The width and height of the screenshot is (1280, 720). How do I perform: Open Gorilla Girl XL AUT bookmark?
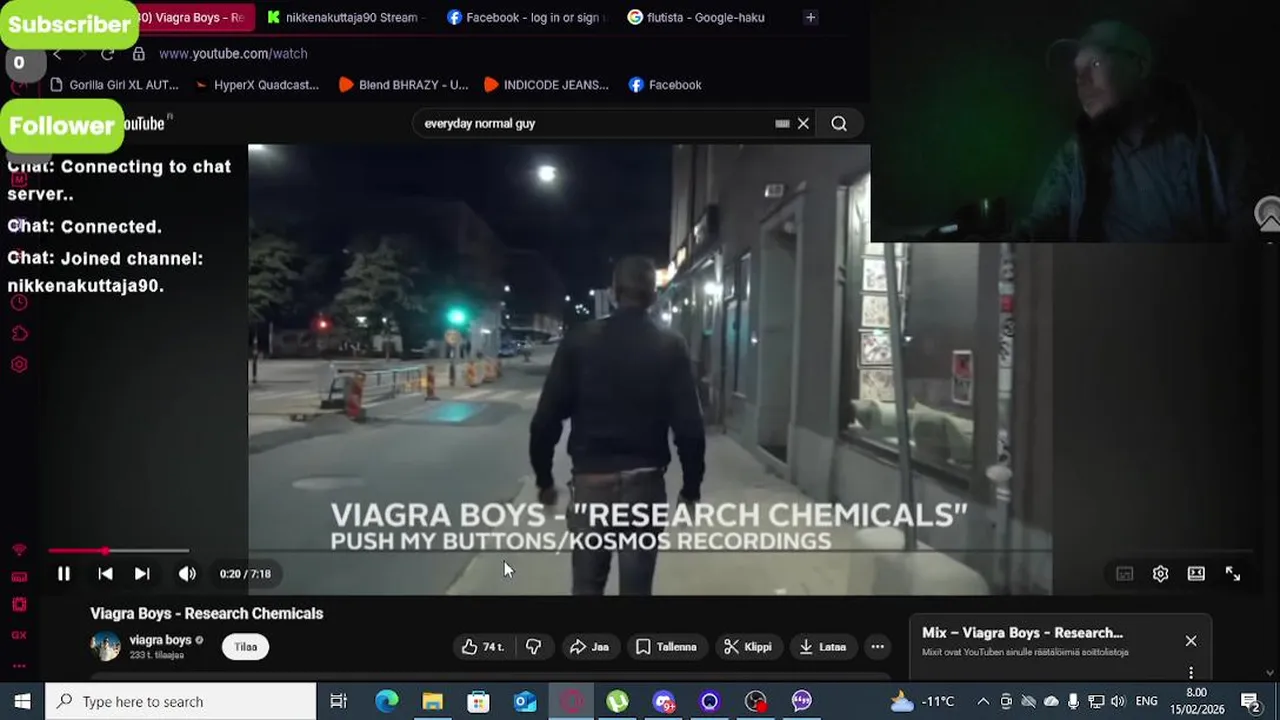point(114,85)
